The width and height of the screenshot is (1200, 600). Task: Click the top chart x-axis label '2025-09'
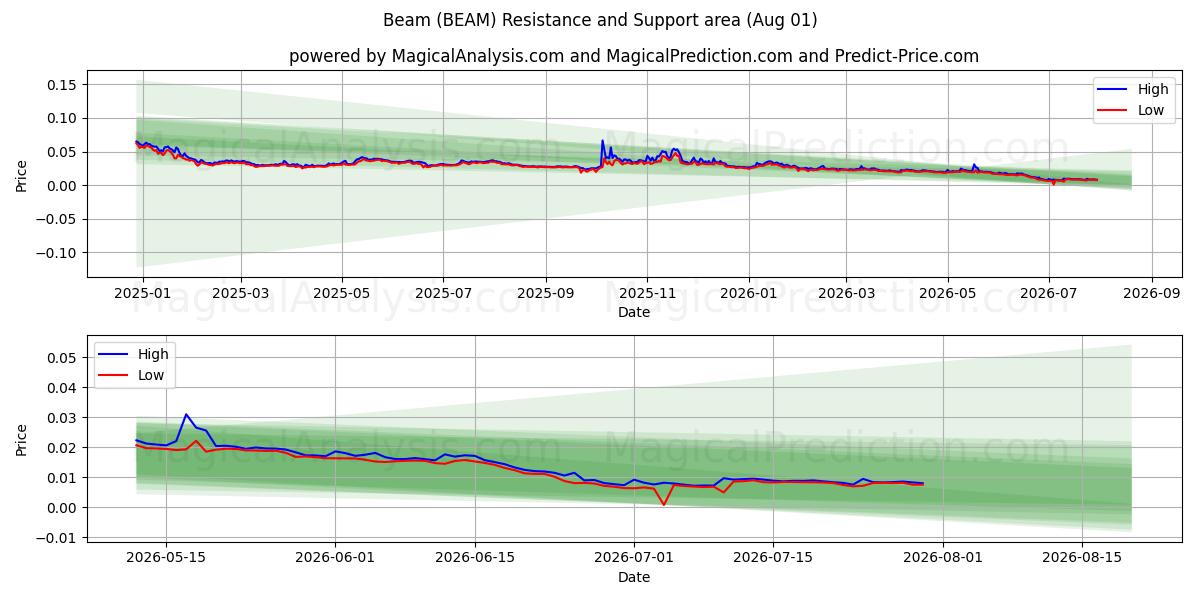546,294
